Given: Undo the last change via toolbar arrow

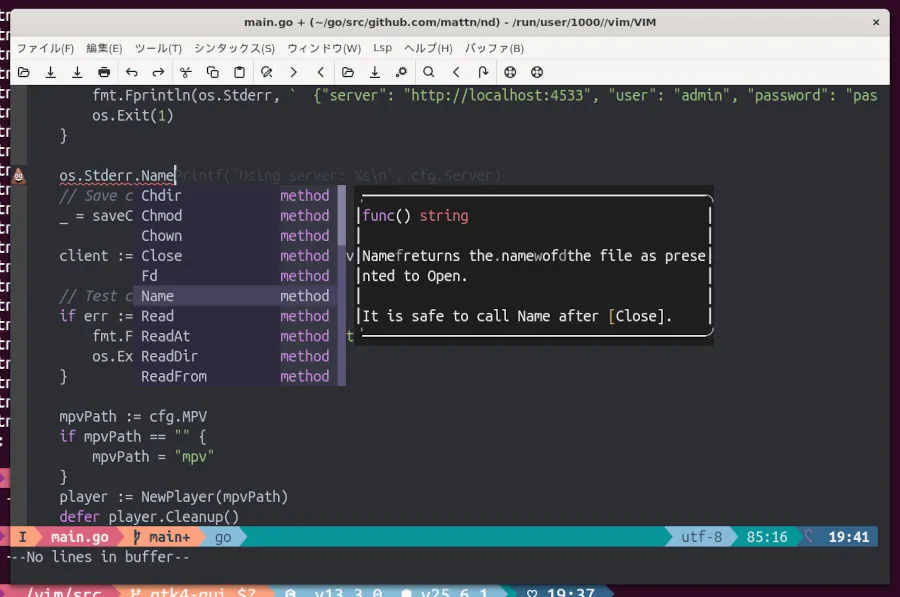Looking at the screenshot, I should coord(131,72).
